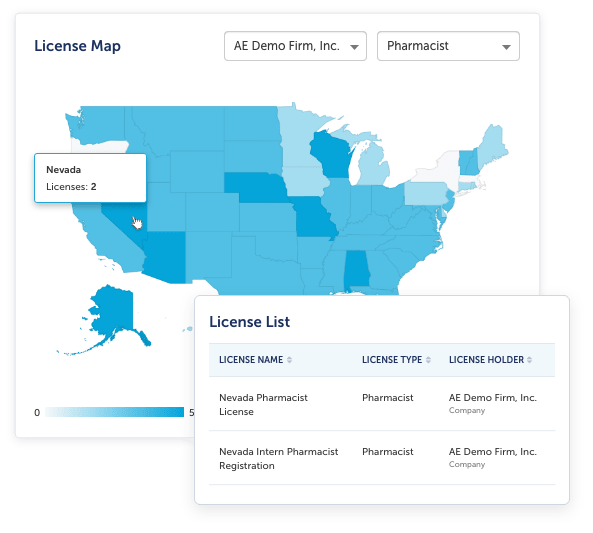Viewport: 593px width, 533px height.
Task: Select Maine on the license map
Action: pyautogui.click(x=492, y=146)
